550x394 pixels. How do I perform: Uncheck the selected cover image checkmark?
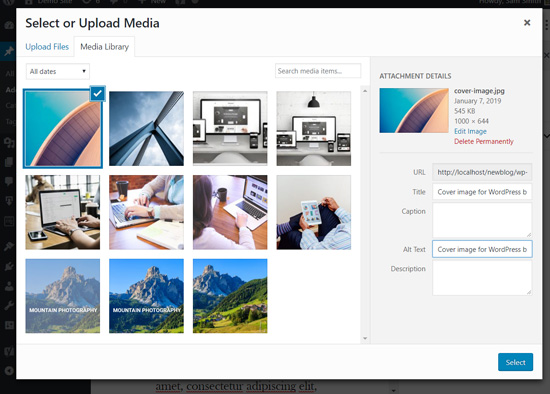point(98,94)
